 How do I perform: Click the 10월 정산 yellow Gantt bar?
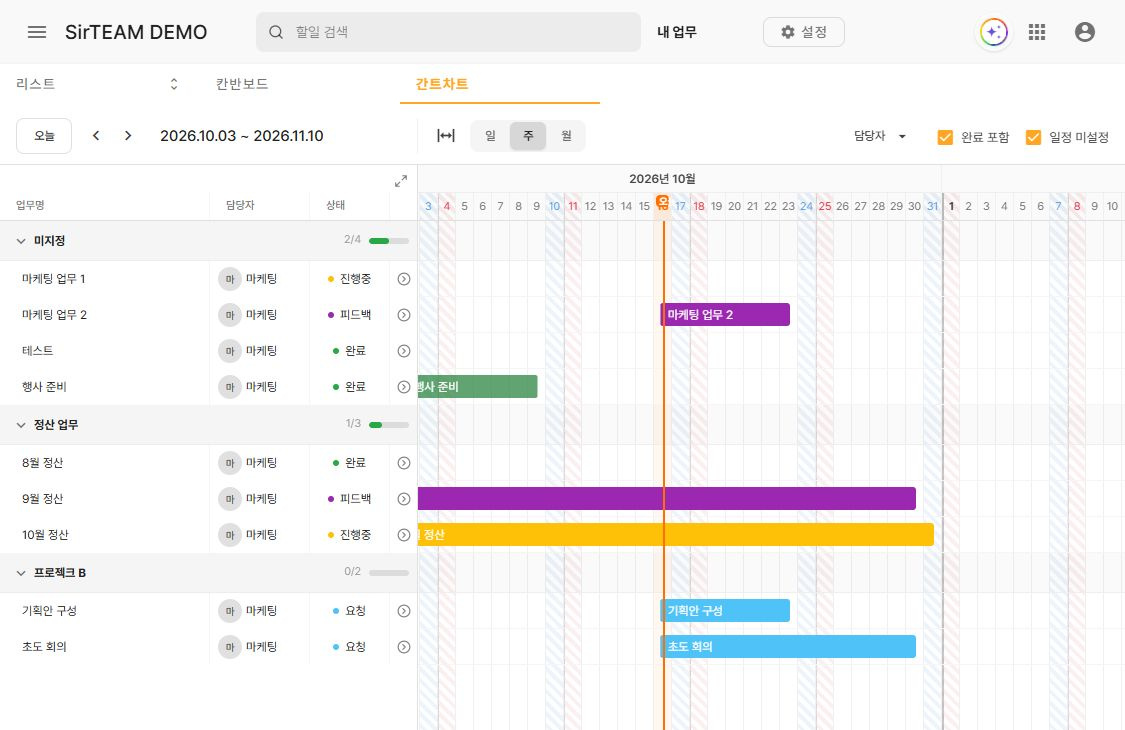pyautogui.click(x=676, y=534)
